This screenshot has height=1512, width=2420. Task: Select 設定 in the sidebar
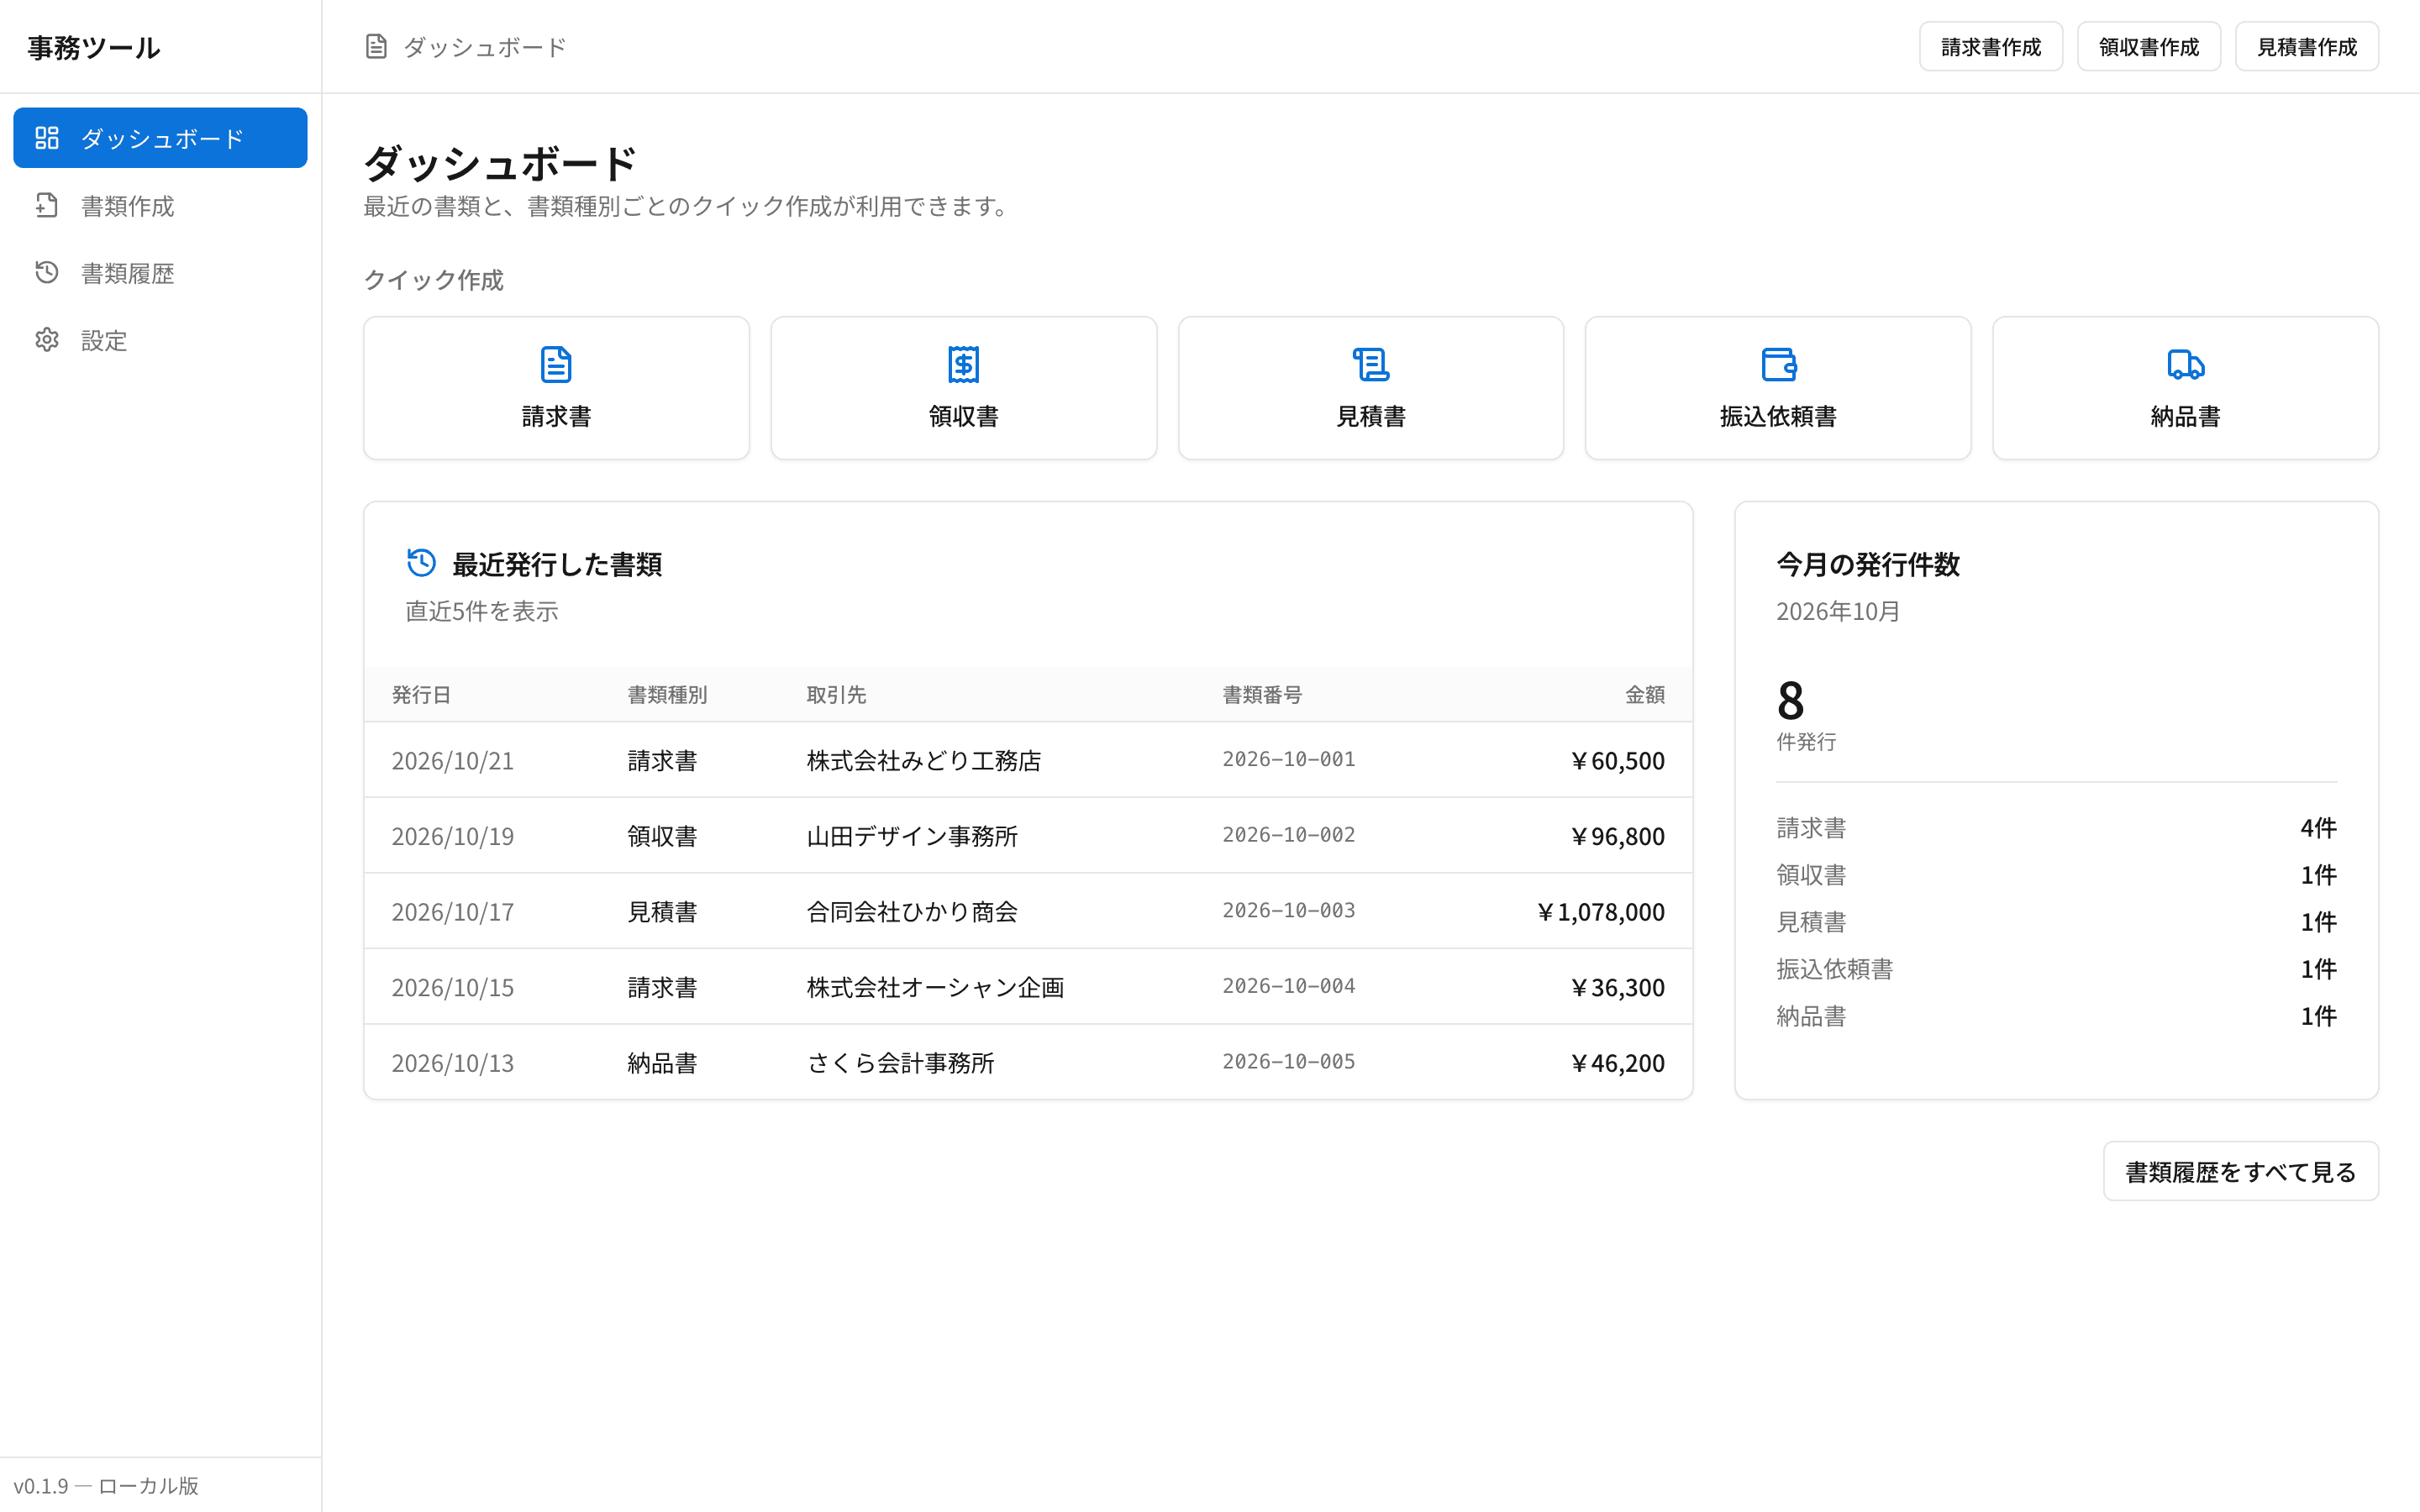coord(160,340)
